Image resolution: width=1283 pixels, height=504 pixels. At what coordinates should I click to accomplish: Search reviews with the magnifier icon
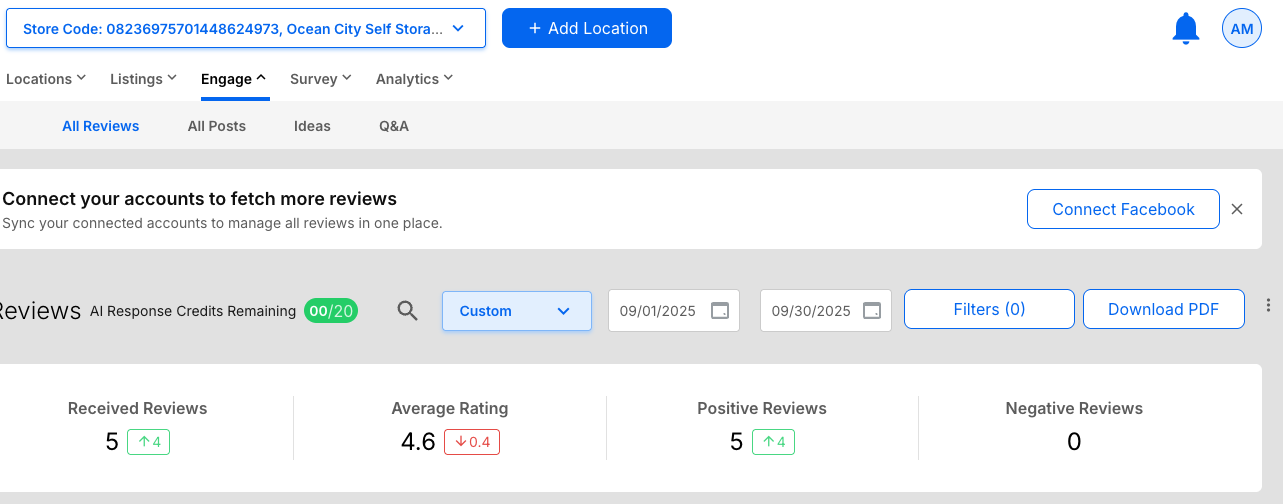pos(407,311)
